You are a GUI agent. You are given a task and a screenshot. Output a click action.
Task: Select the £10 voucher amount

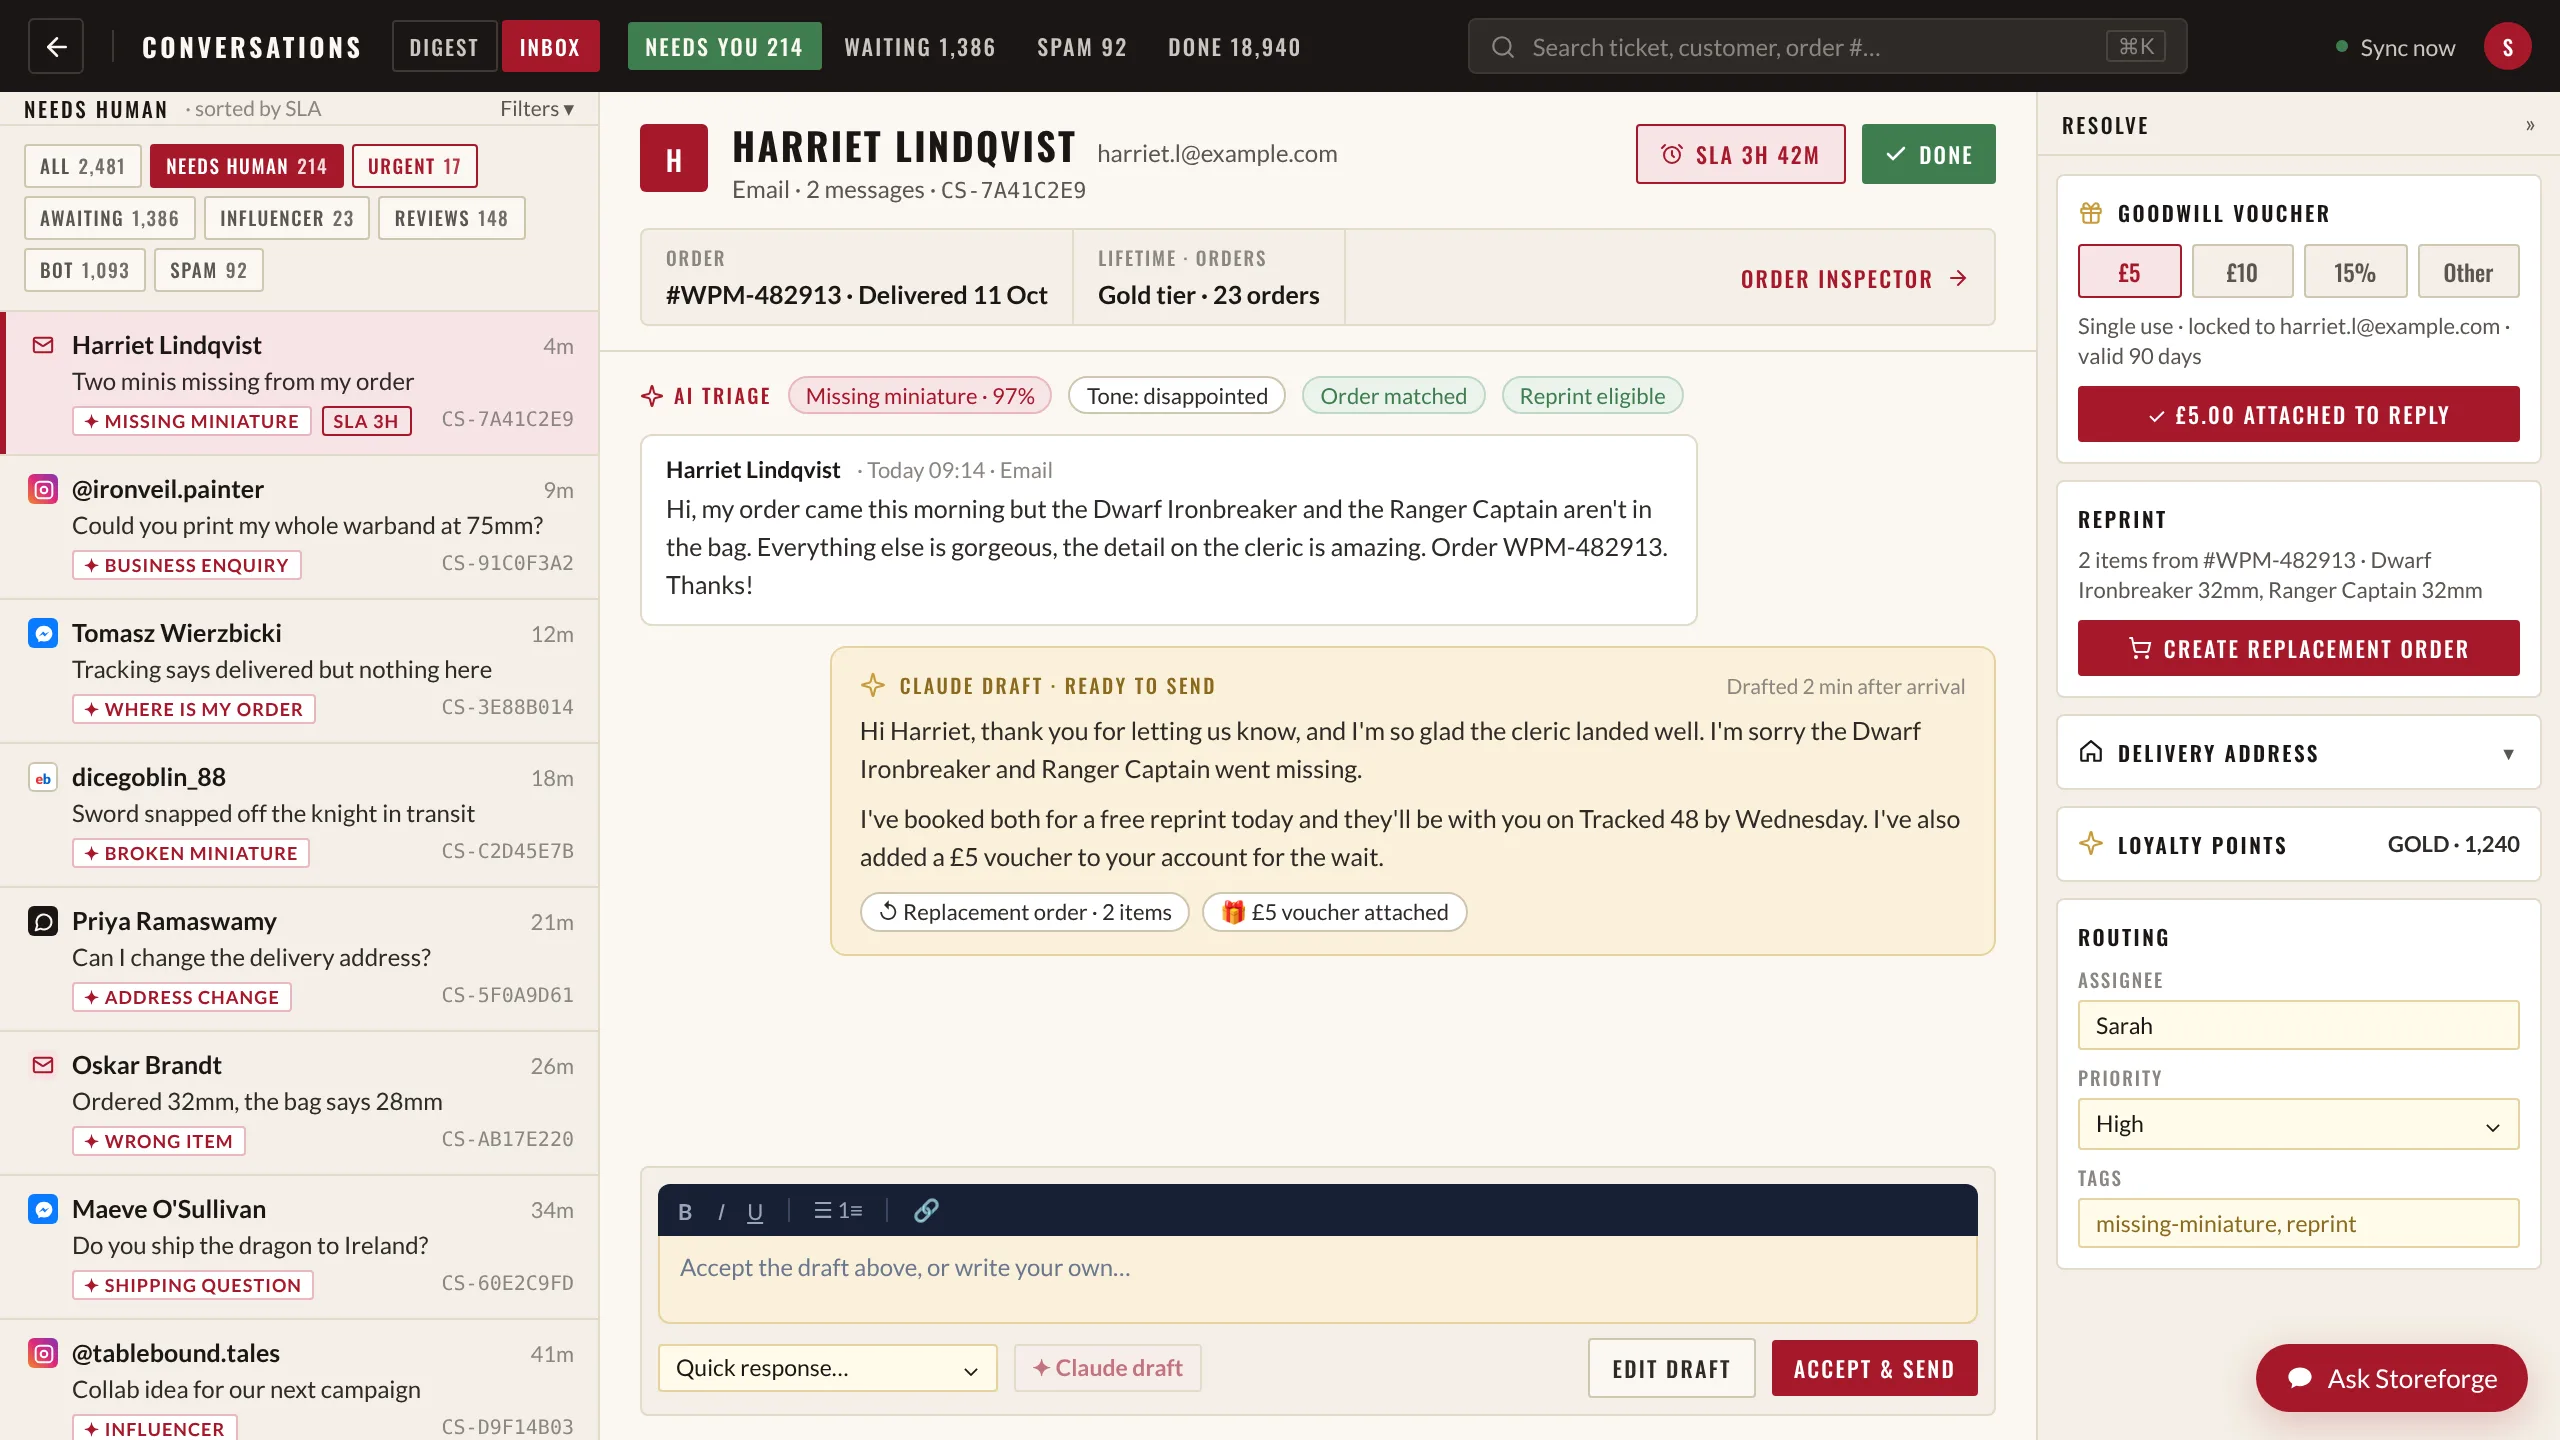(2242, 272)
